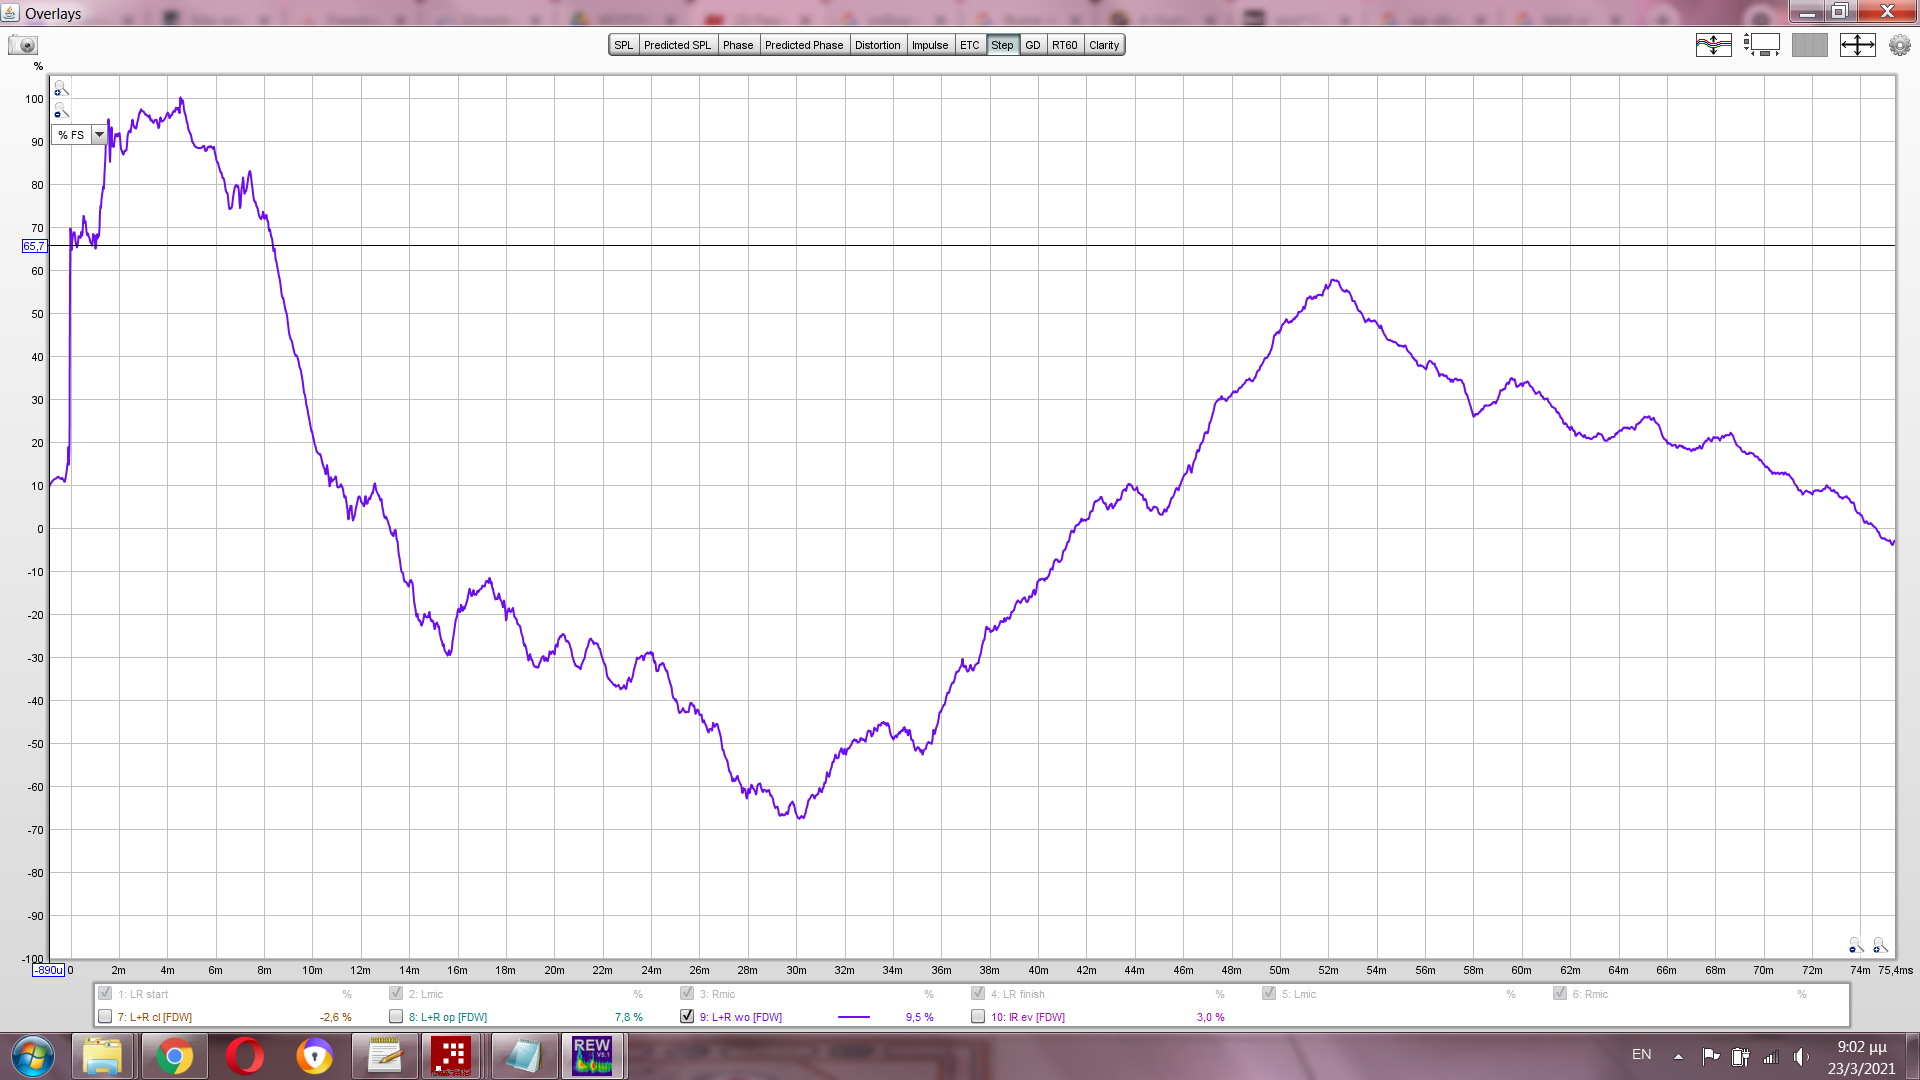Enable the L+R cl [FDW] trace
The image size is (1920, 1080).
pyautogui.click(x=105, y=1016)
